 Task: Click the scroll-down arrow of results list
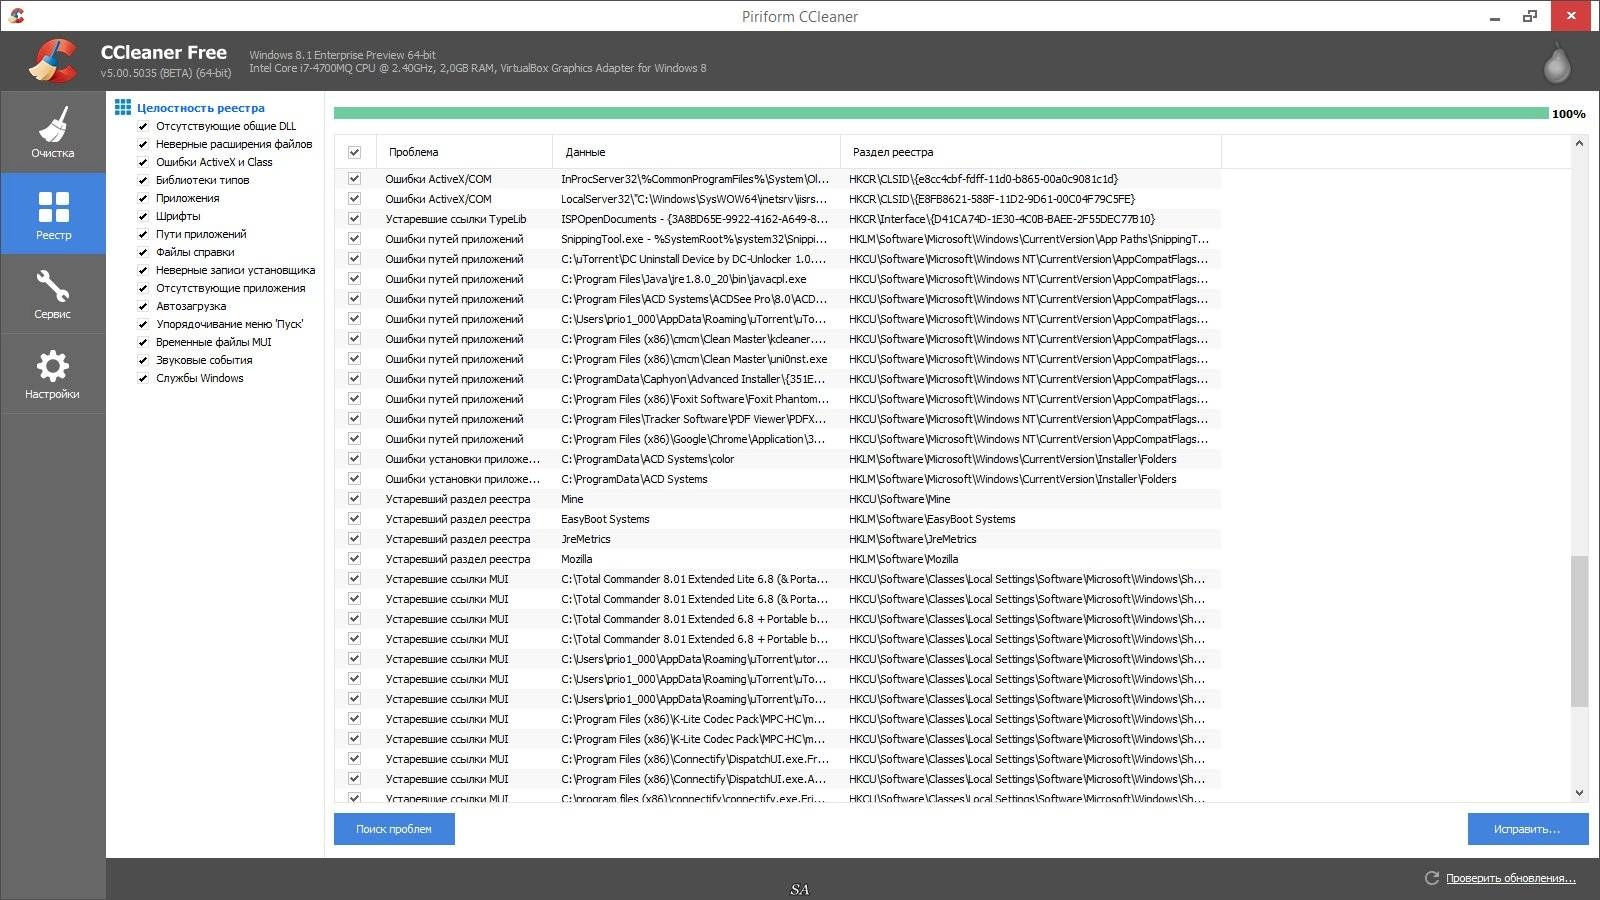1579,793
